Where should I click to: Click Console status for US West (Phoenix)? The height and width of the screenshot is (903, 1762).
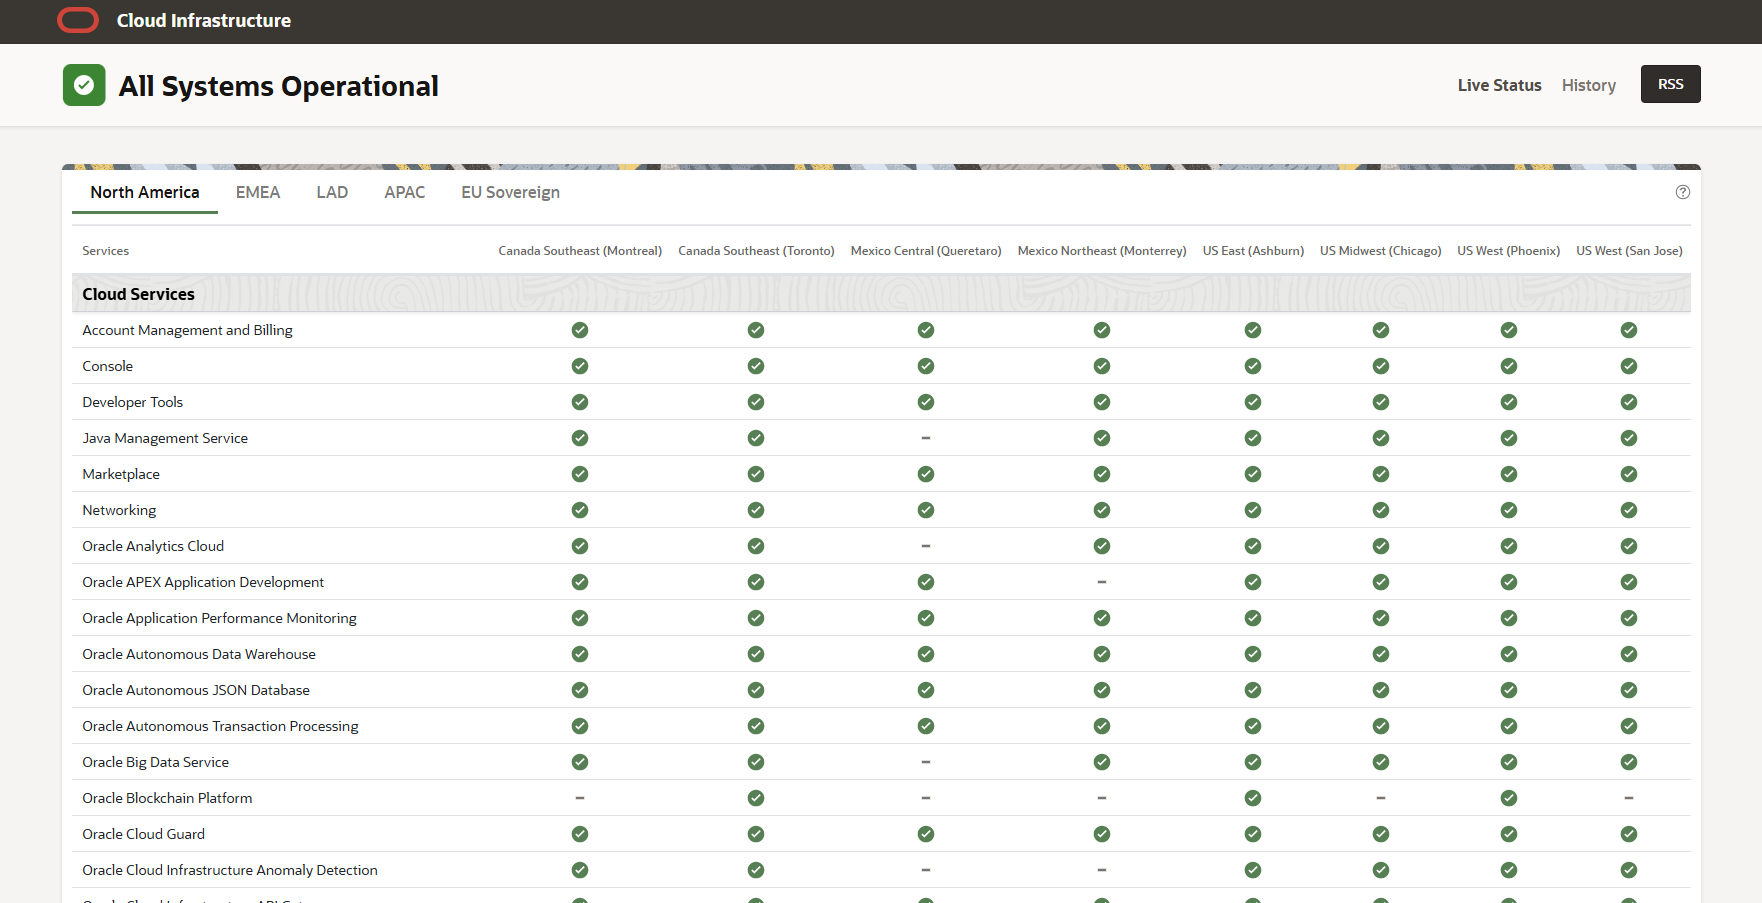pos(1509,366)
